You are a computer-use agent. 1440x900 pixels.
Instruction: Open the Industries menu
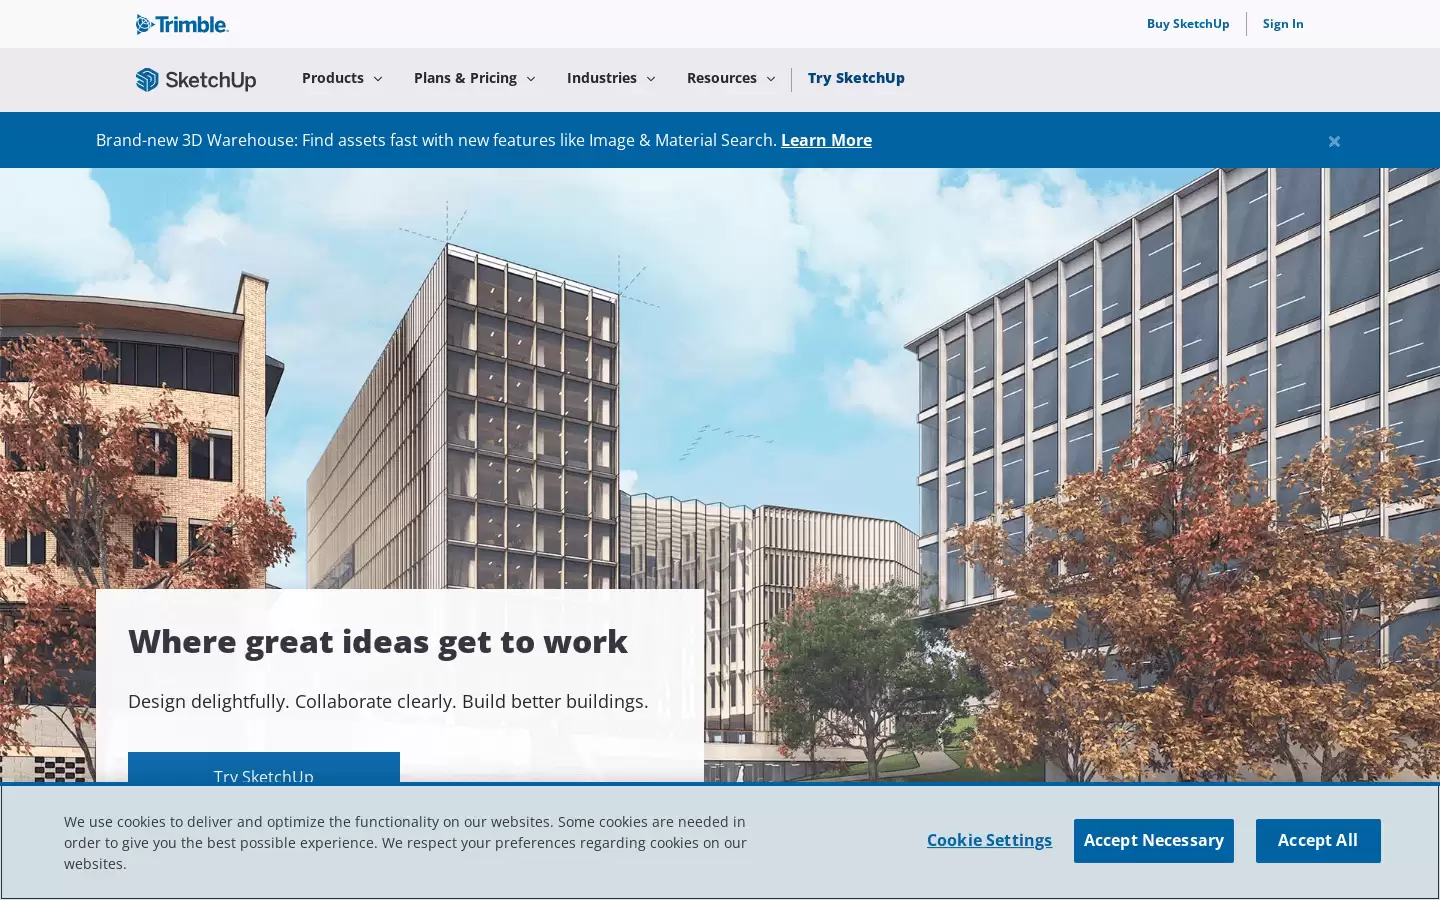pyautogui.click(x=602, y=78)
